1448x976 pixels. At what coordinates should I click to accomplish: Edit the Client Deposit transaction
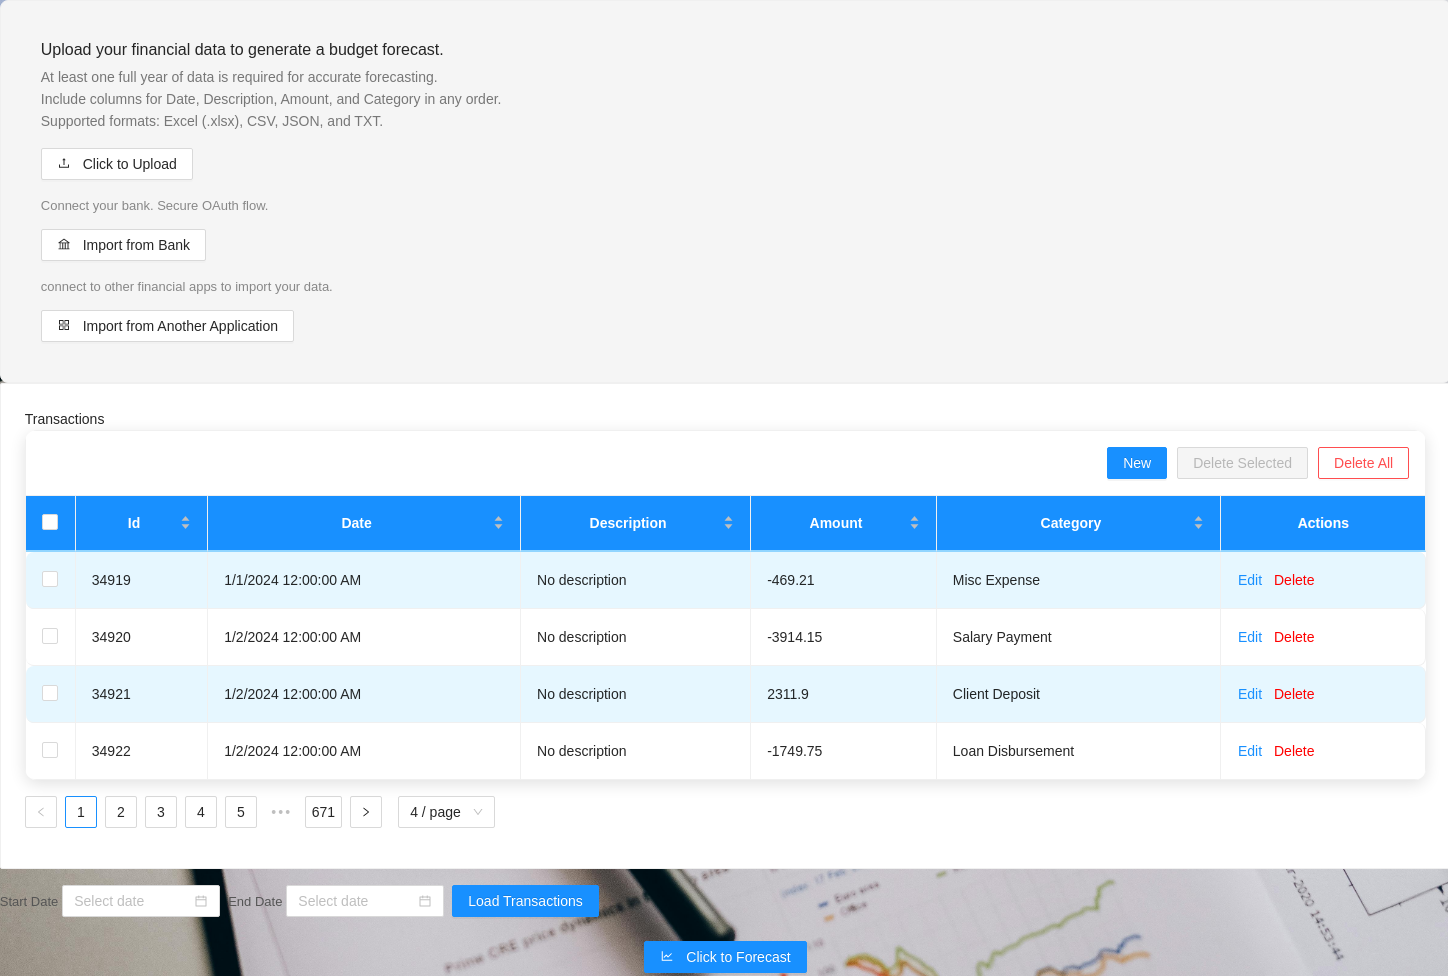[1249, 693]
